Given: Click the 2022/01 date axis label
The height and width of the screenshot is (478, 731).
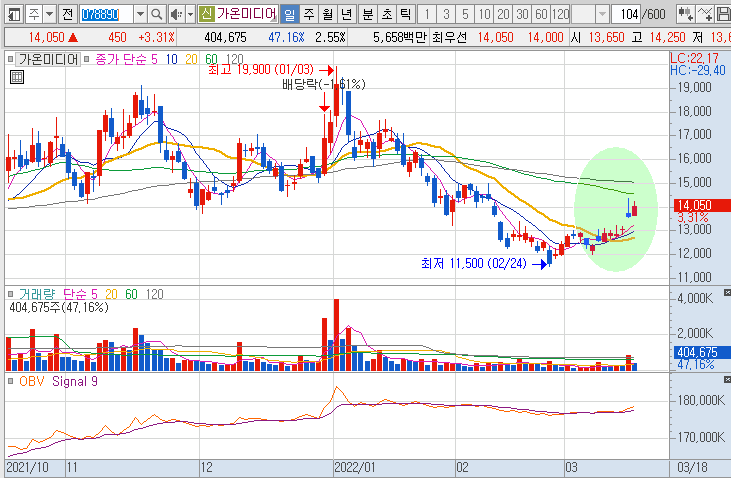Looking at the screenshot, I should pyautogui.click(x=355, y=467).
